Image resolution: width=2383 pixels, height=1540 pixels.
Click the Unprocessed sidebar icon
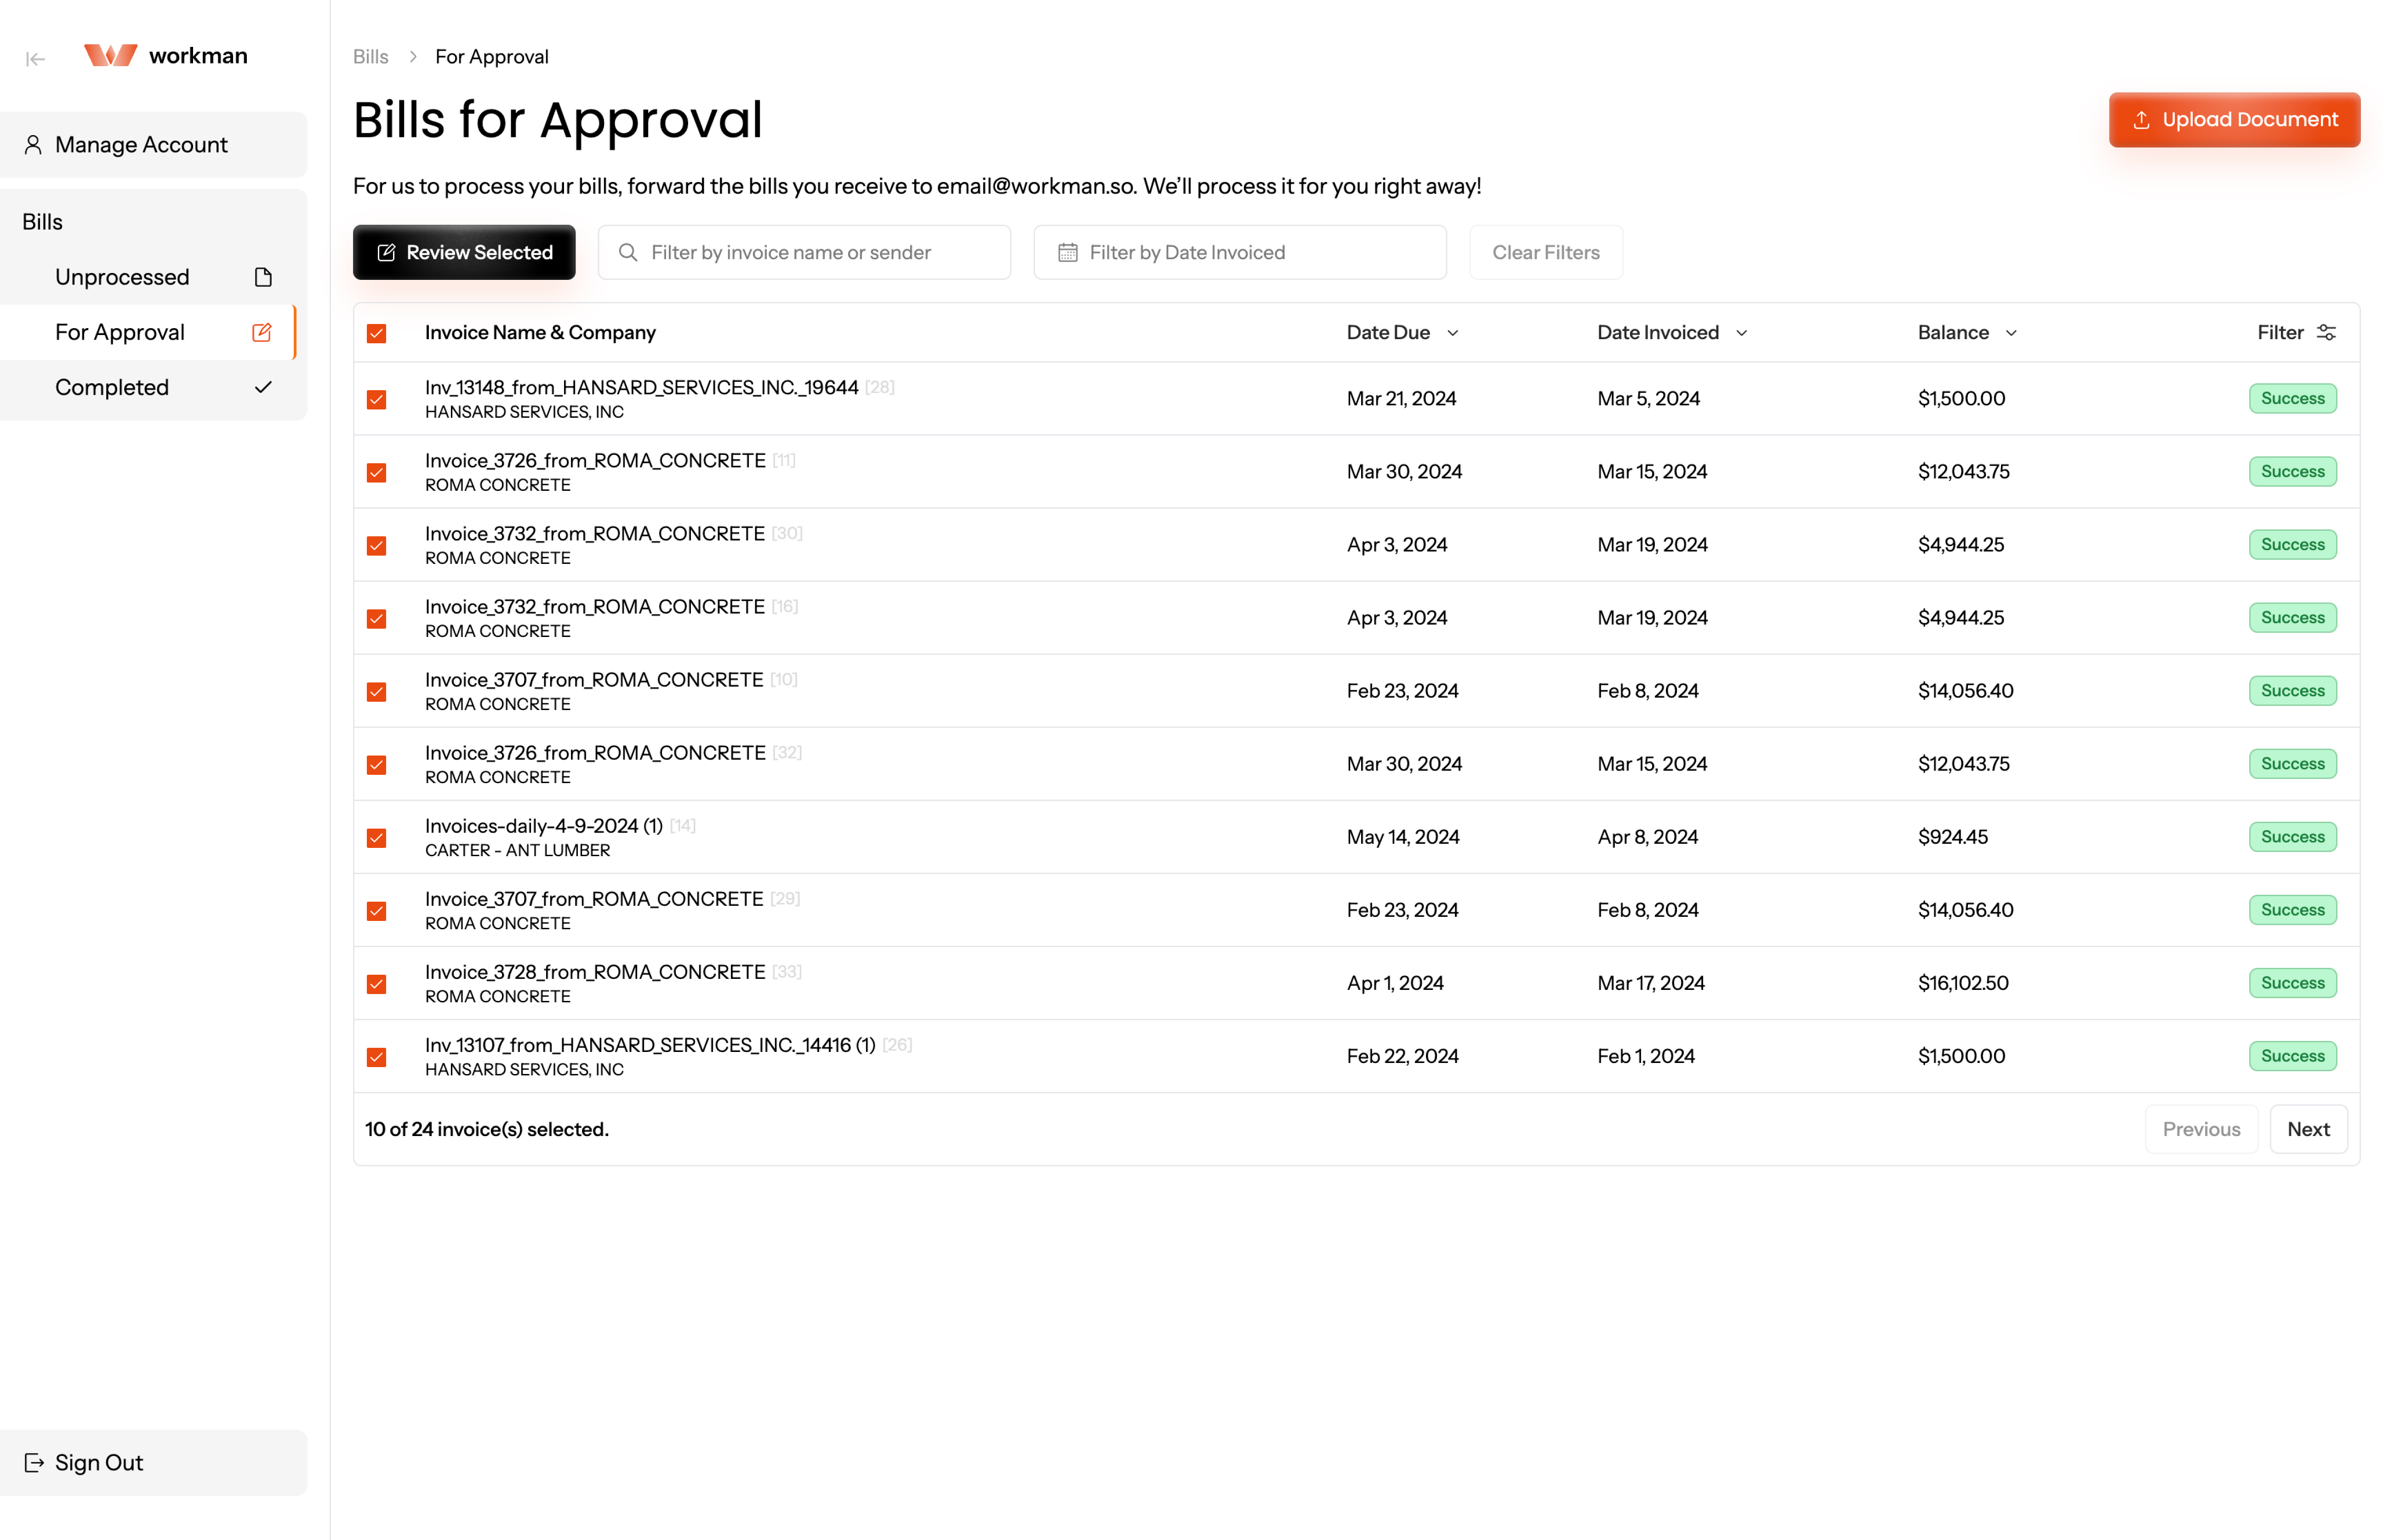[x=264, y=276]
